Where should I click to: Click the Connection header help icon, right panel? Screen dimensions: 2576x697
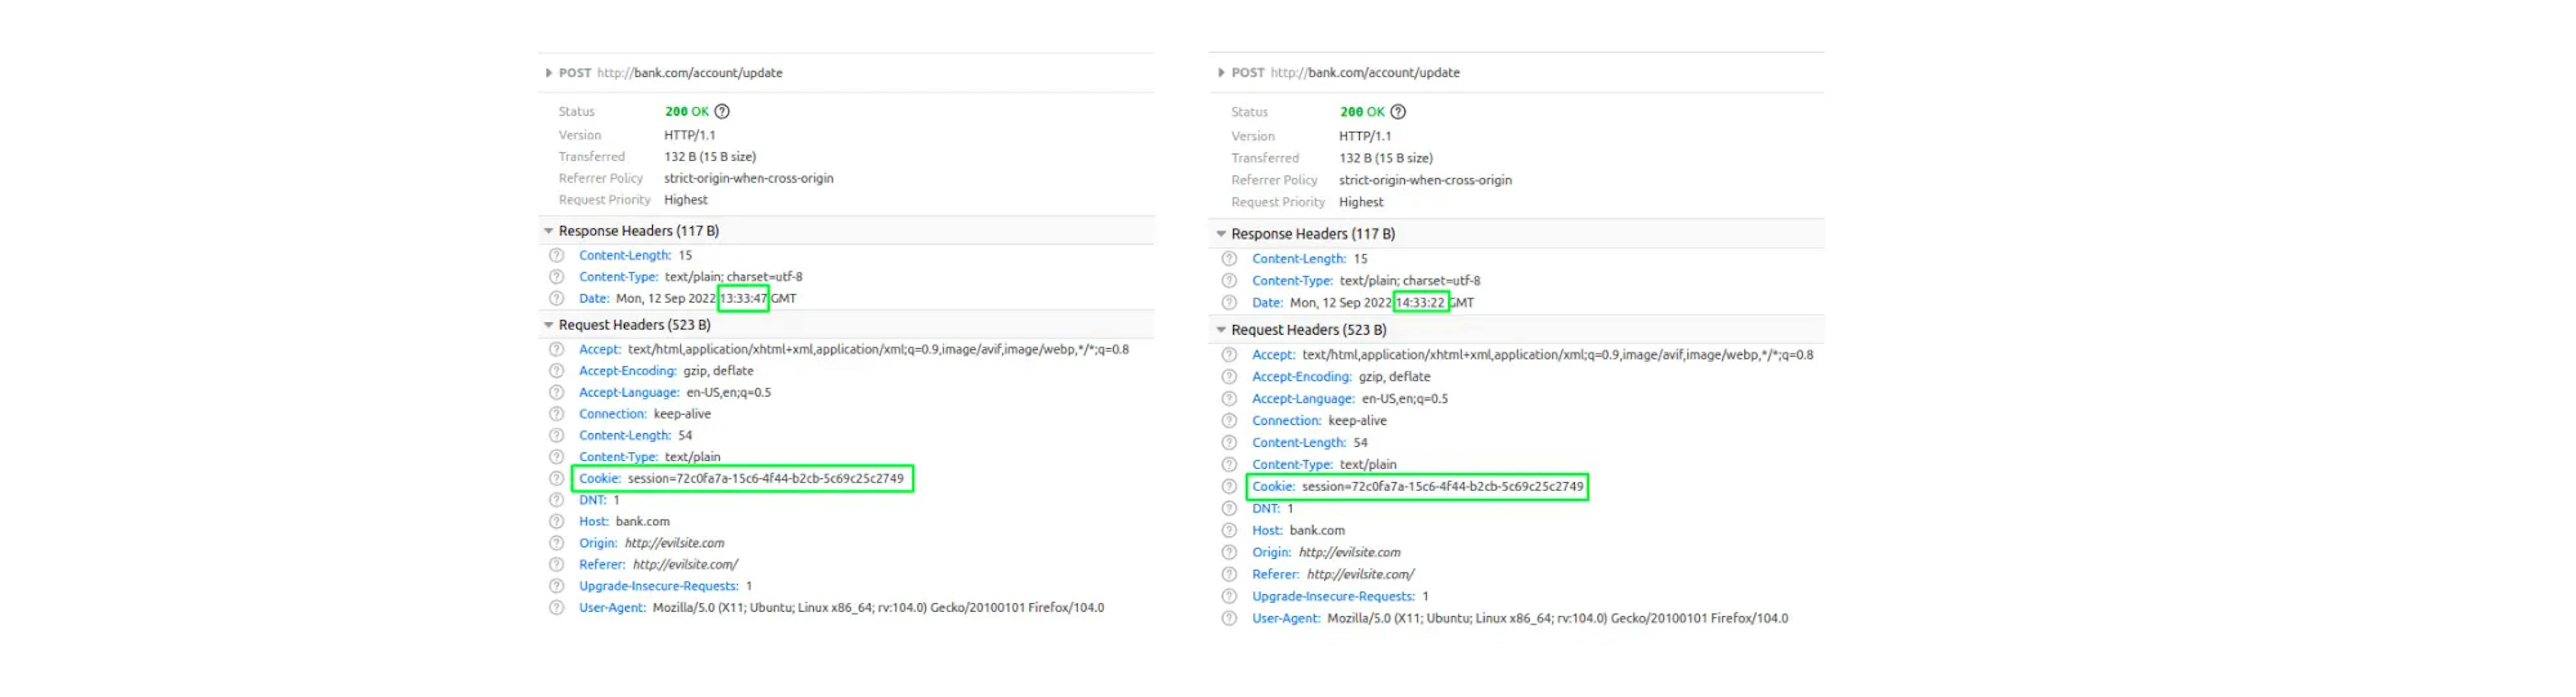click(1229, 421)
